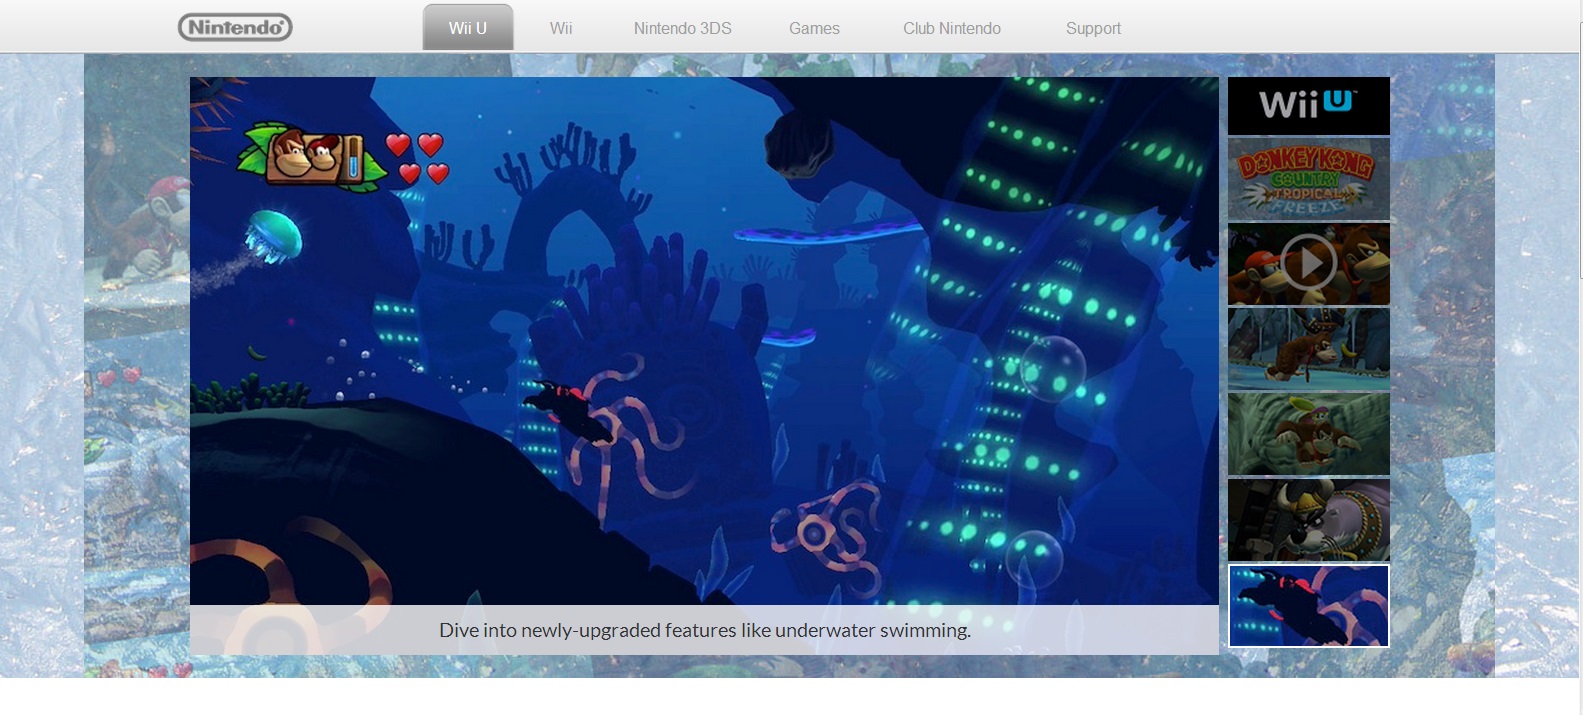Visit the Club Nintendo link

[951, 28]
